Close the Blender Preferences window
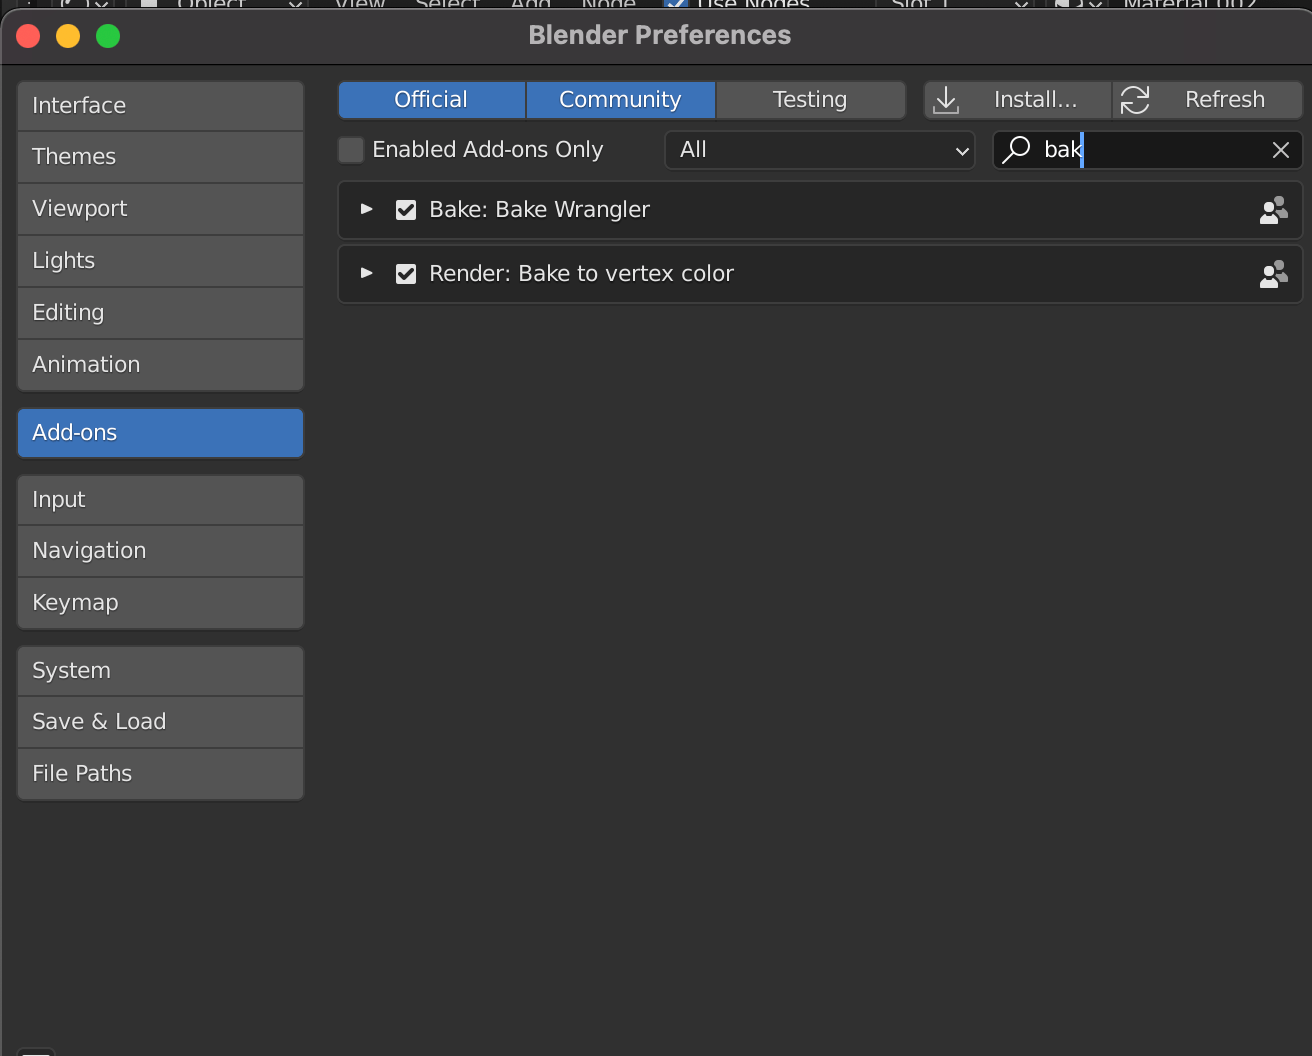The width and height of the screenshot is (1312, 1056). 28,37
